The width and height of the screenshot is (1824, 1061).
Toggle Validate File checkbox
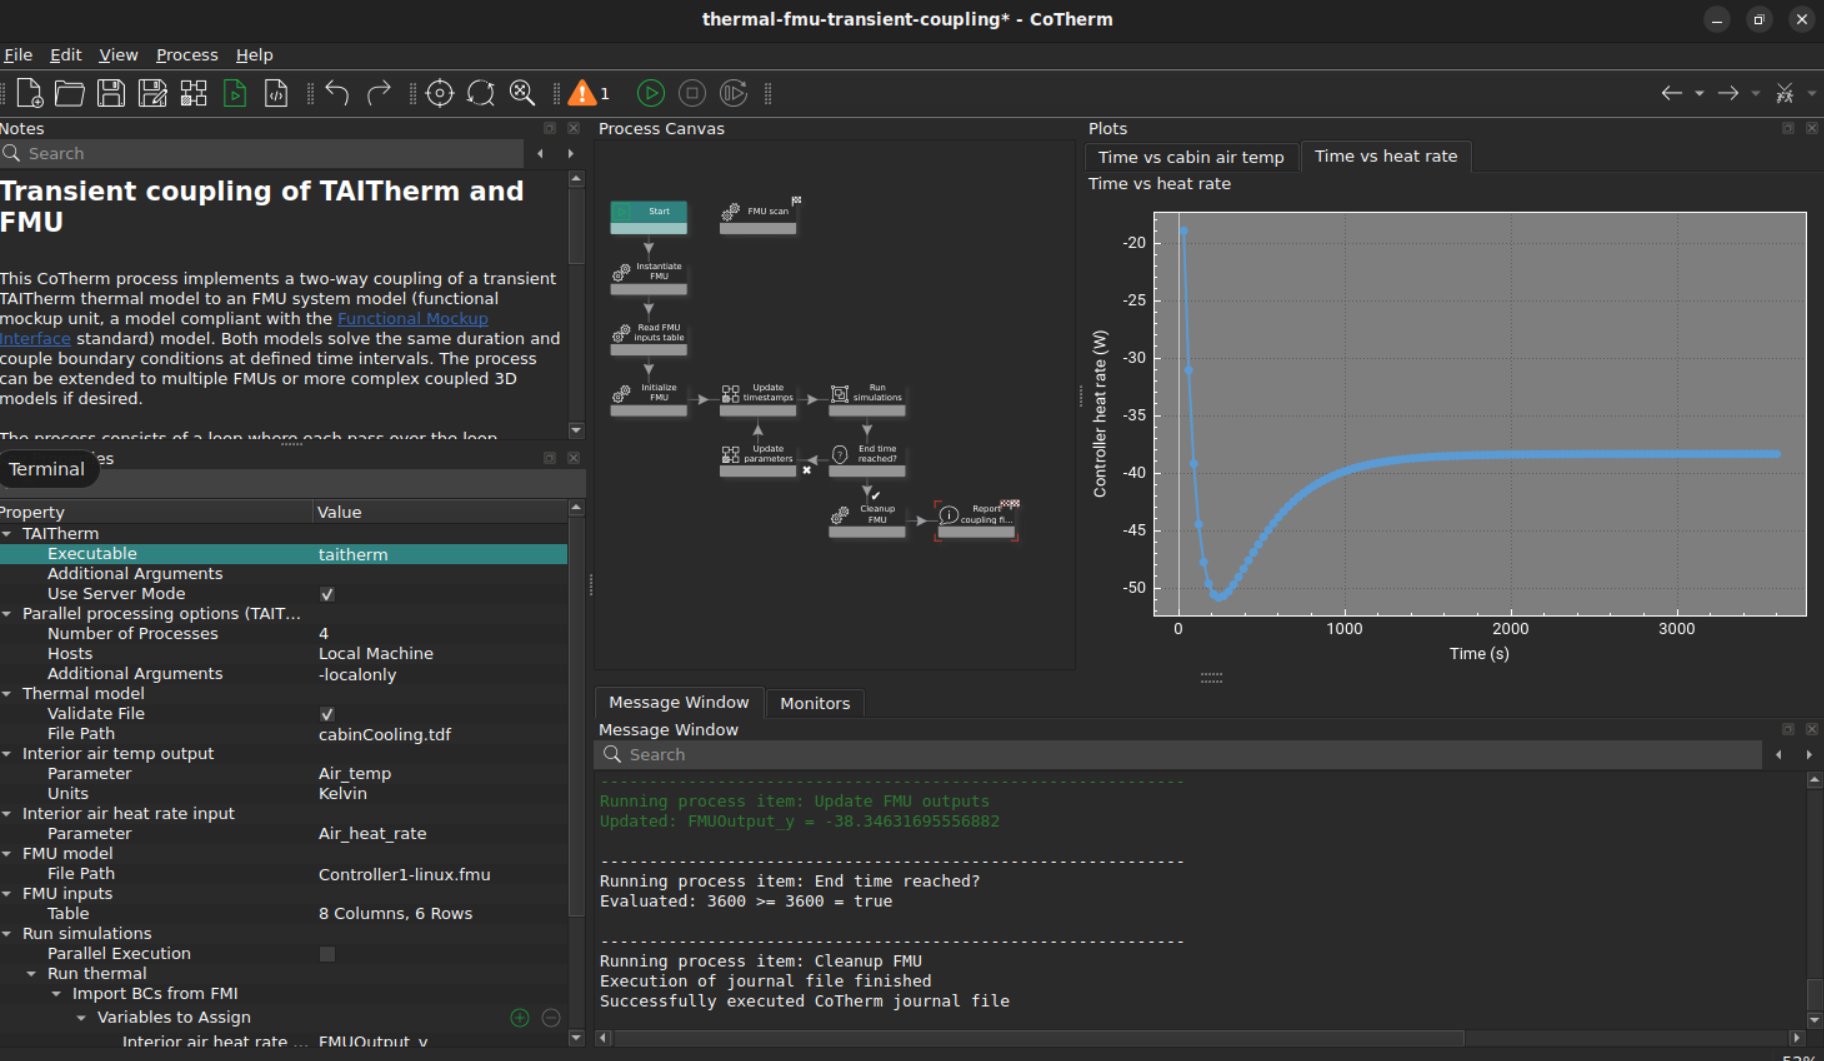(327, 714)
